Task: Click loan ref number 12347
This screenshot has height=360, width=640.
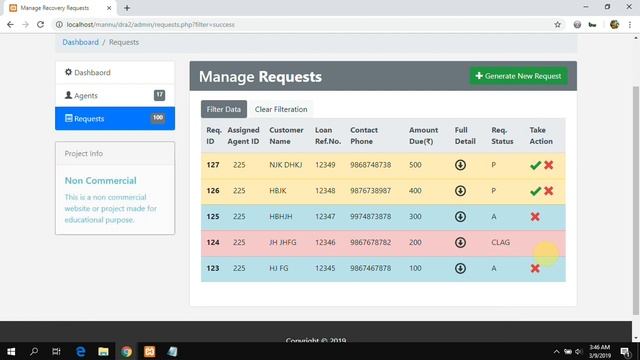Action: 325,216
